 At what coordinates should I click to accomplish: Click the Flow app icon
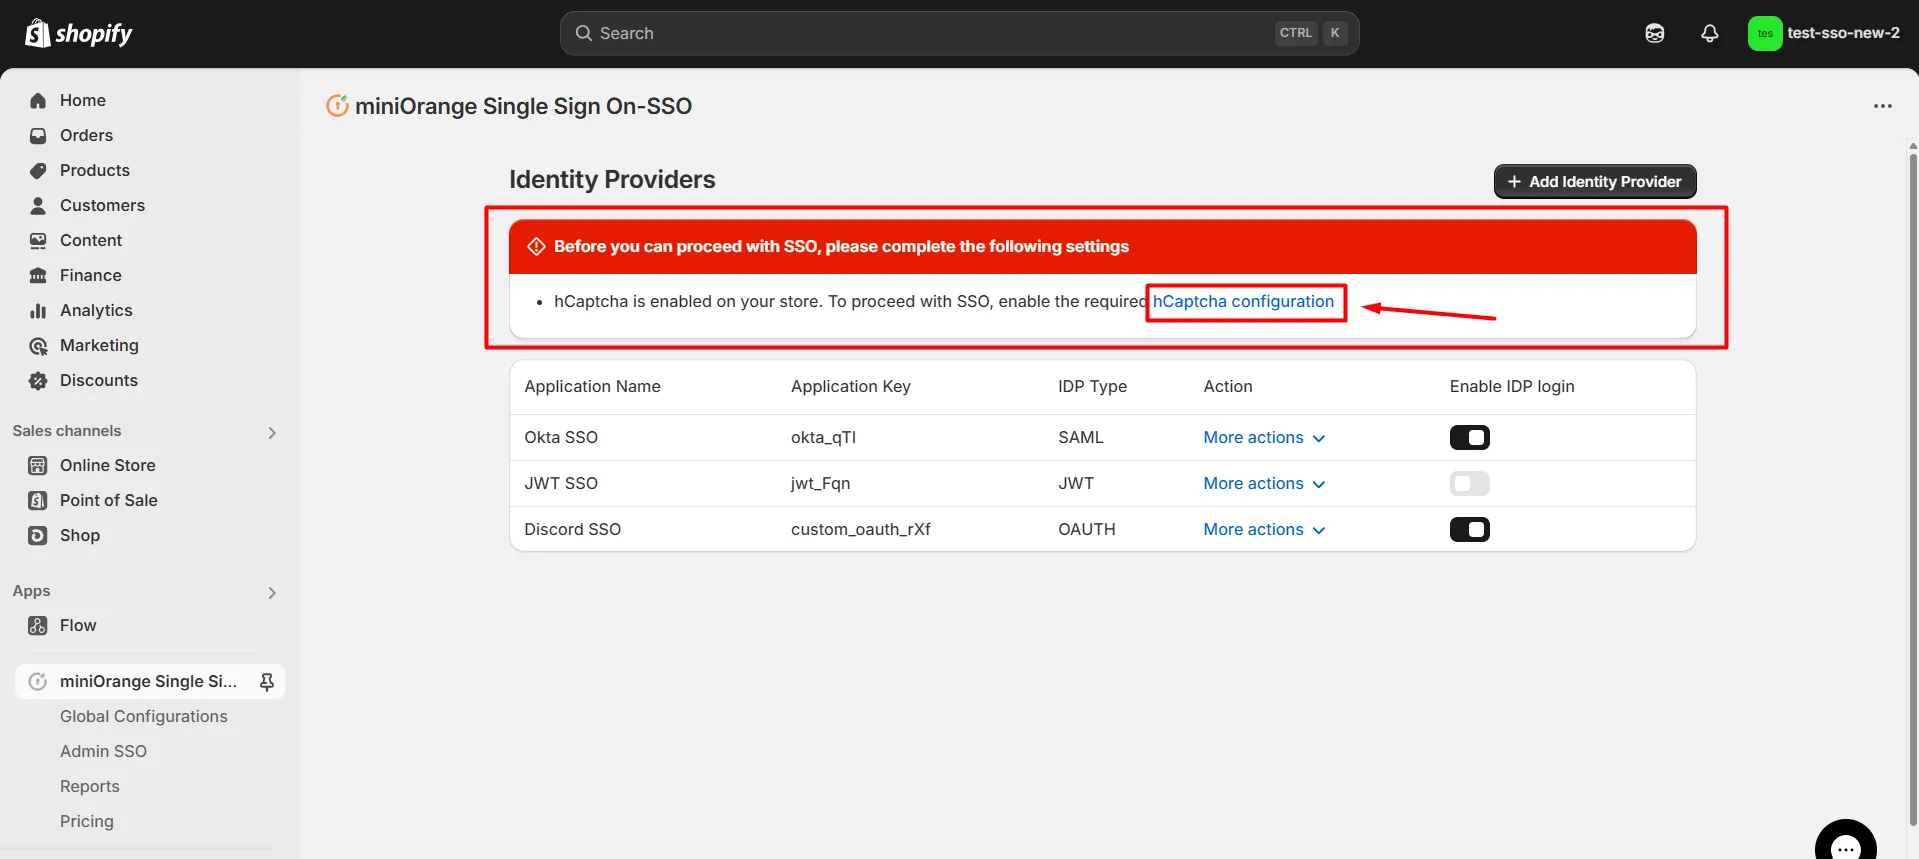38,625
